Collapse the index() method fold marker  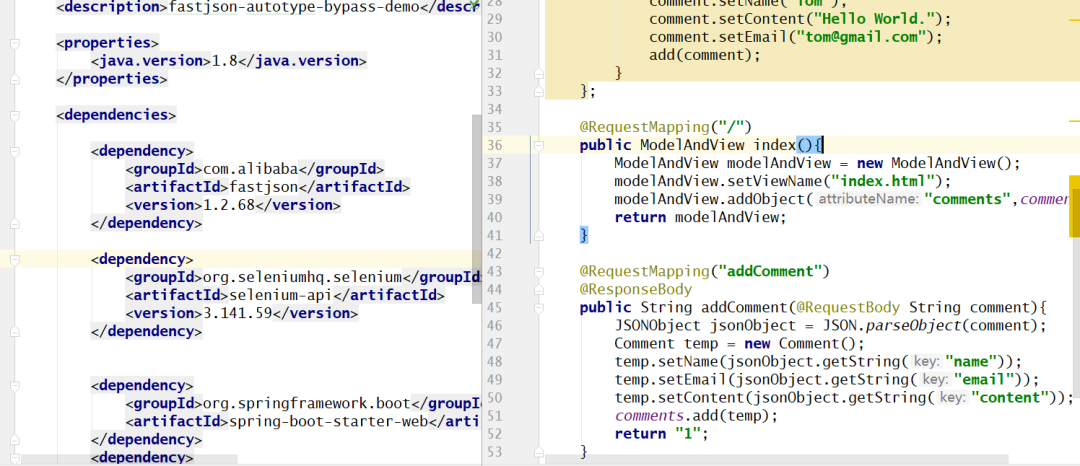click(539, 145)
